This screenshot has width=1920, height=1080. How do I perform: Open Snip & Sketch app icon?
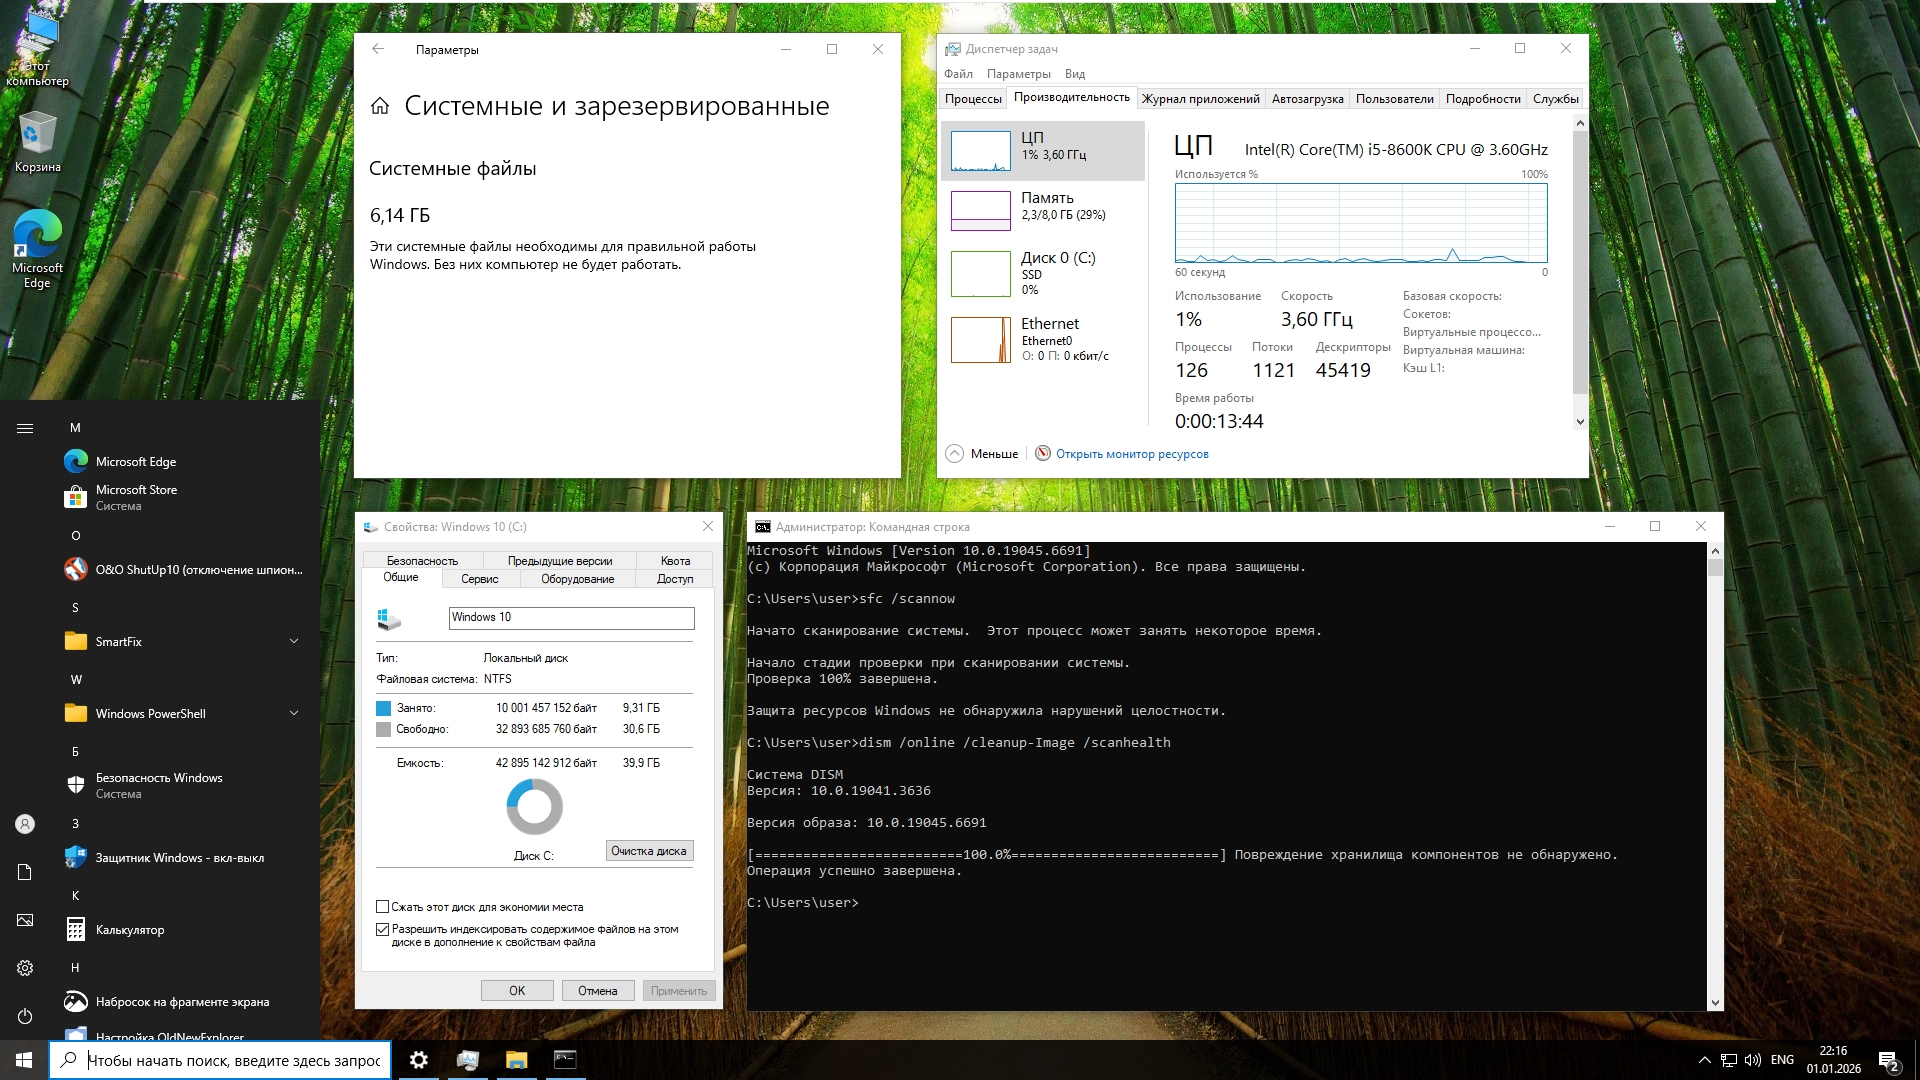pos(76,1002)
